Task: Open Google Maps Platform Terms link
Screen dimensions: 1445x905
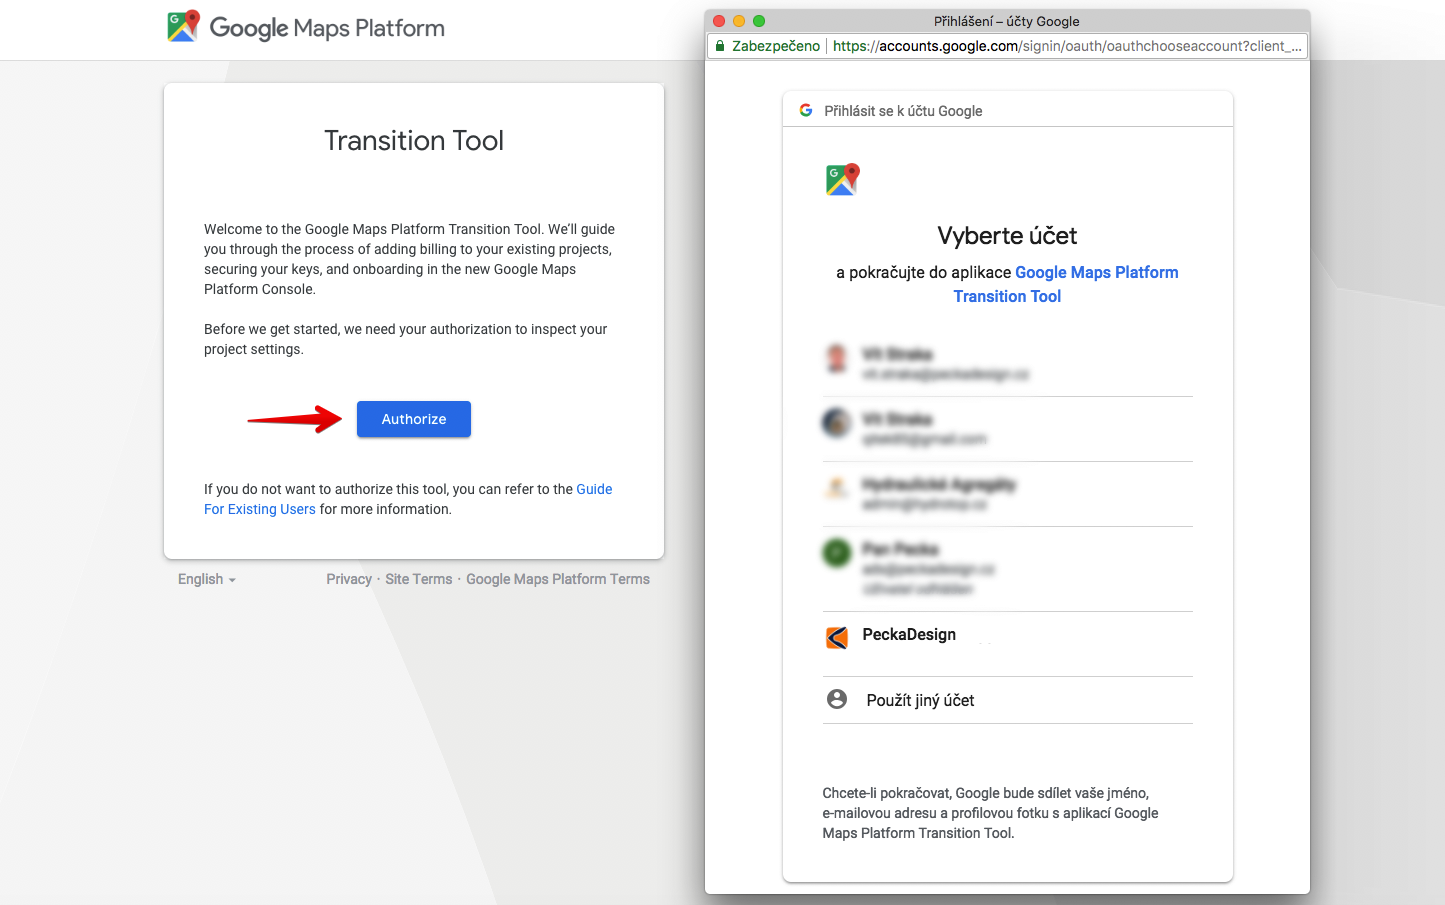Action: (x=557, y=579)
